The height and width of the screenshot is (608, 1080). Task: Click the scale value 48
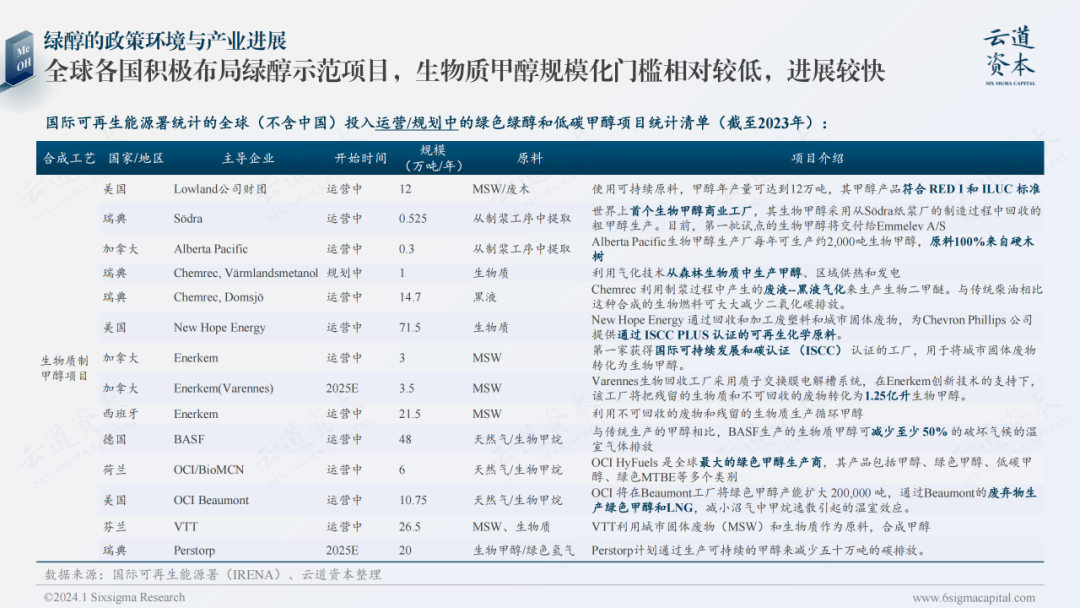[x=405, y=439]
